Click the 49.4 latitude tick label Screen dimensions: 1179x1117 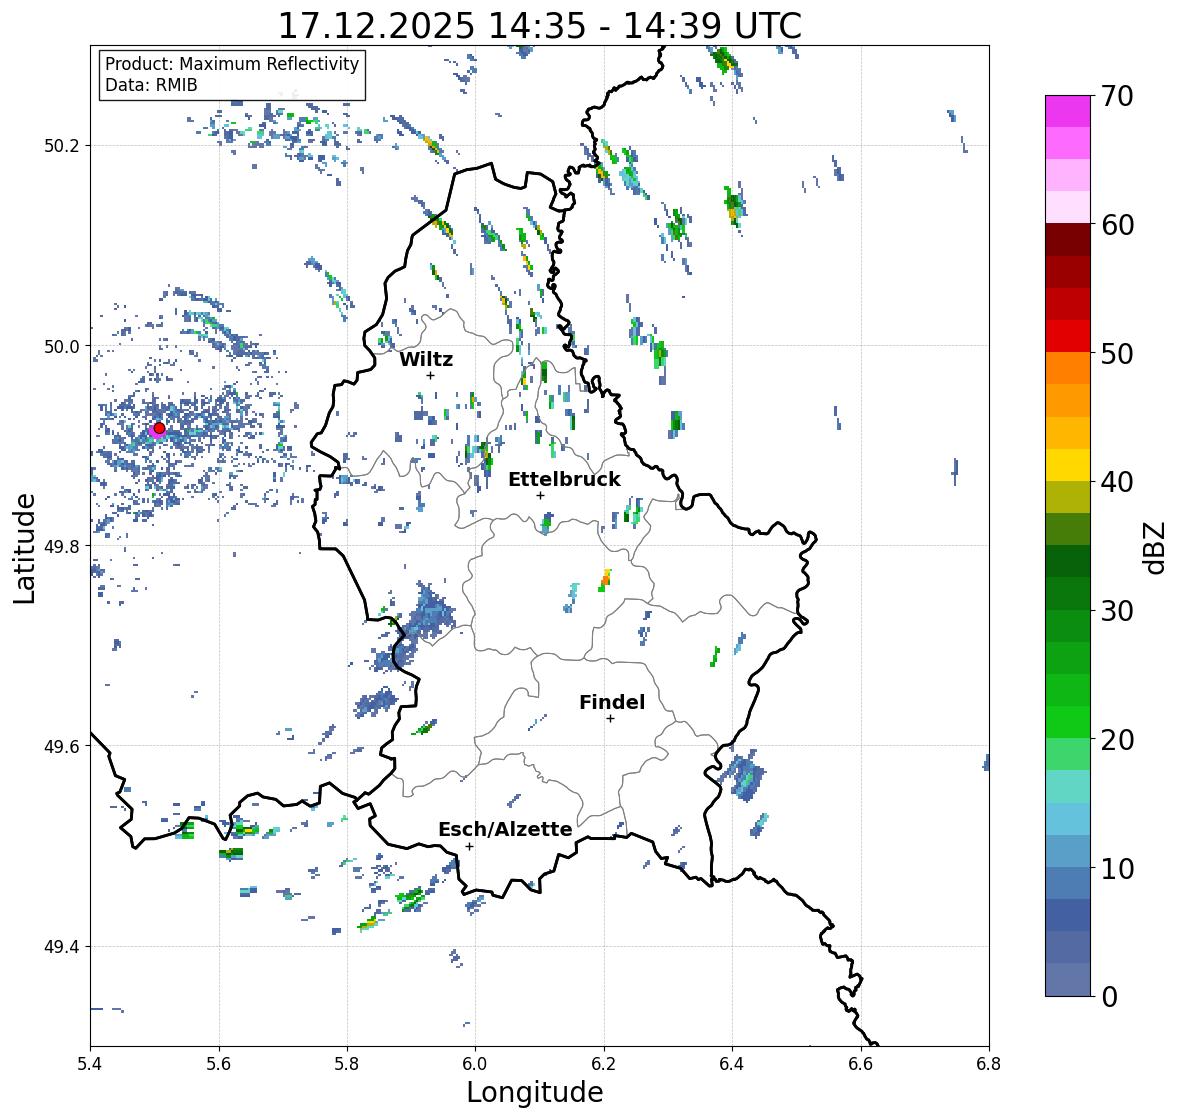point(63,947)
